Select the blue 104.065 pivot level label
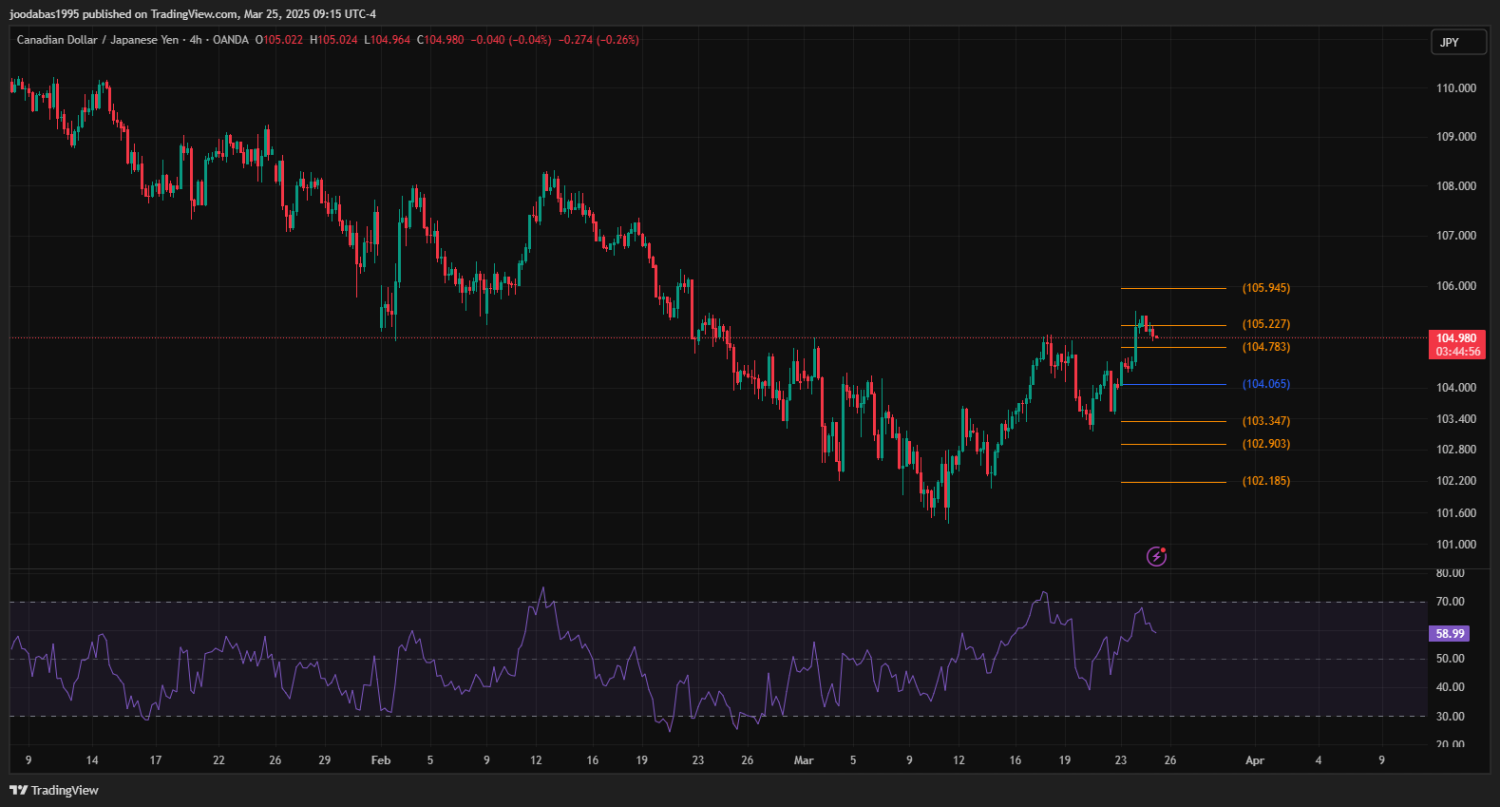Viewport: 1500px width, 807px height. [1265, 384]
